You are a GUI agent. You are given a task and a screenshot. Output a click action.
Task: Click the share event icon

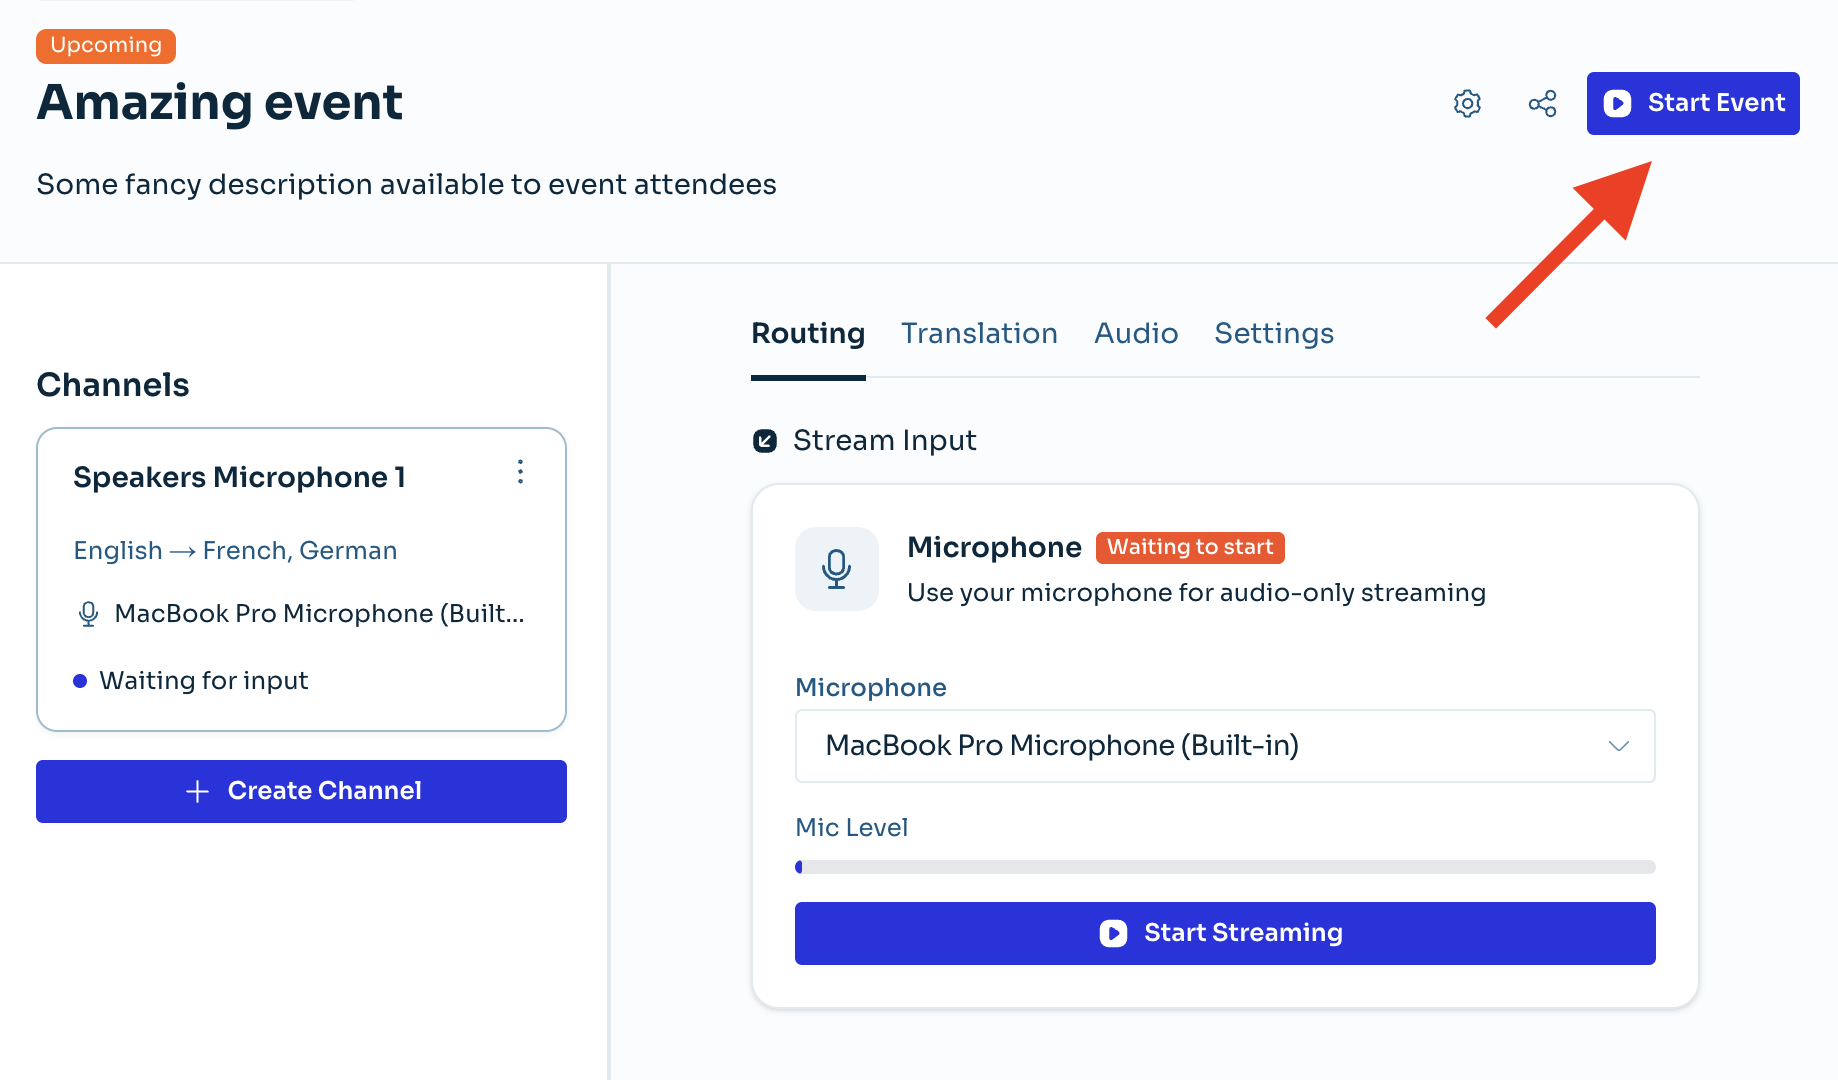(1542, 103)
